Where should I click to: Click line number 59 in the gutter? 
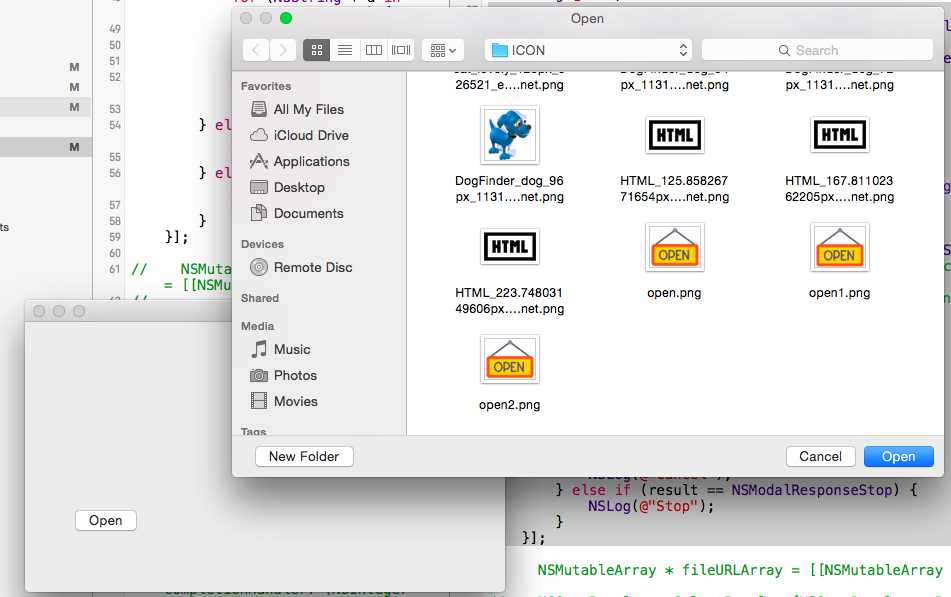(x=115, y=237)
